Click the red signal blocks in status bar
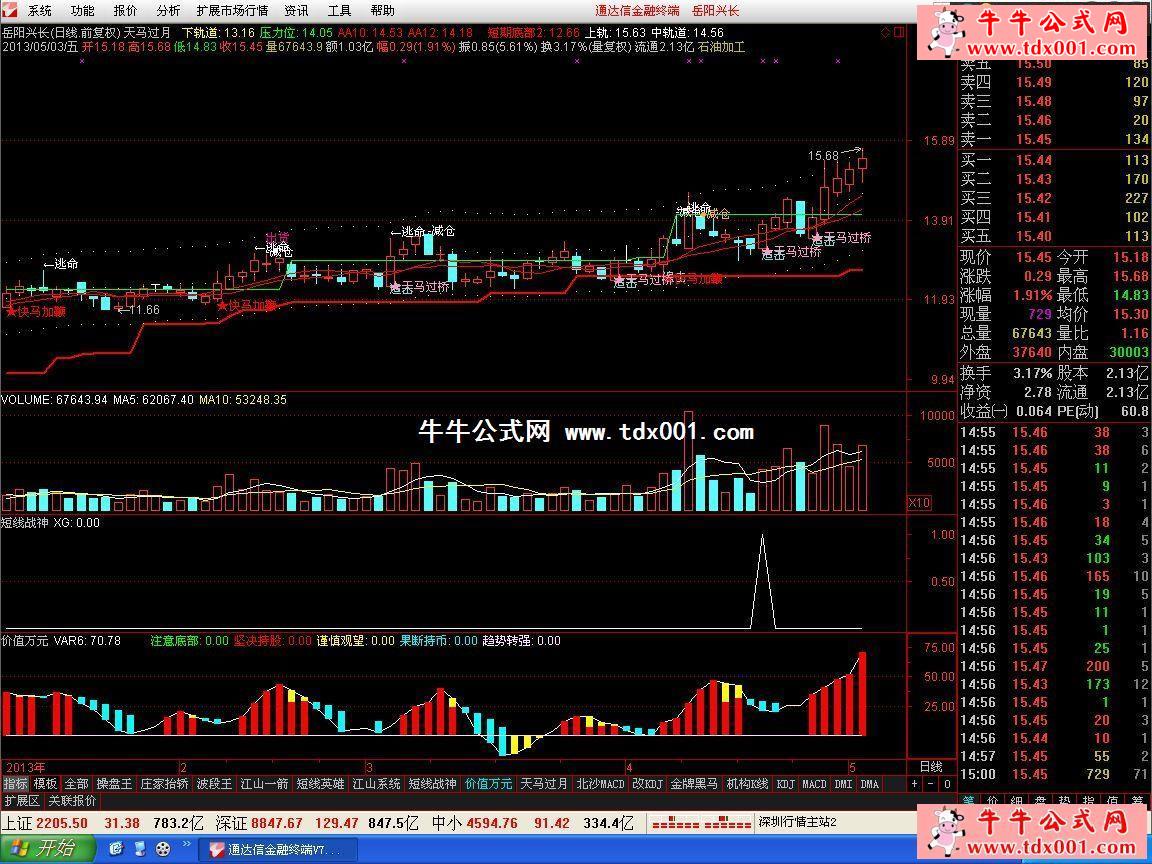Image resolution: width=1152 pixels, height=864 pixels. [x=700, y=823]
